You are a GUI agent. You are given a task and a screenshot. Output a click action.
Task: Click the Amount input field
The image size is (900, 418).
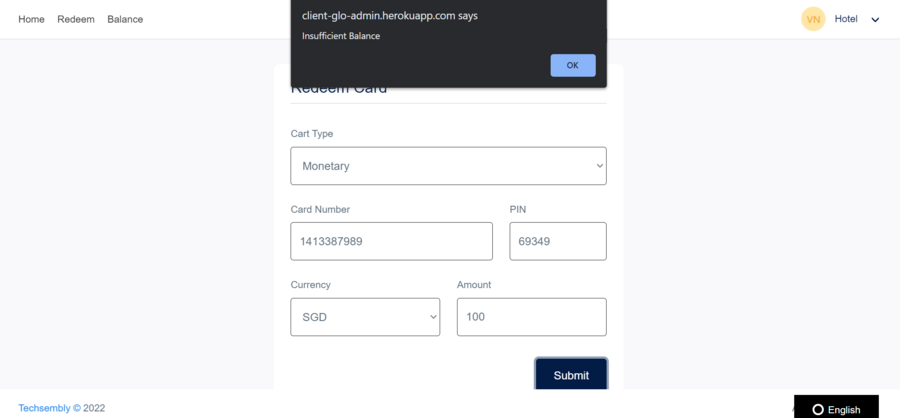(x=532, y=317)
